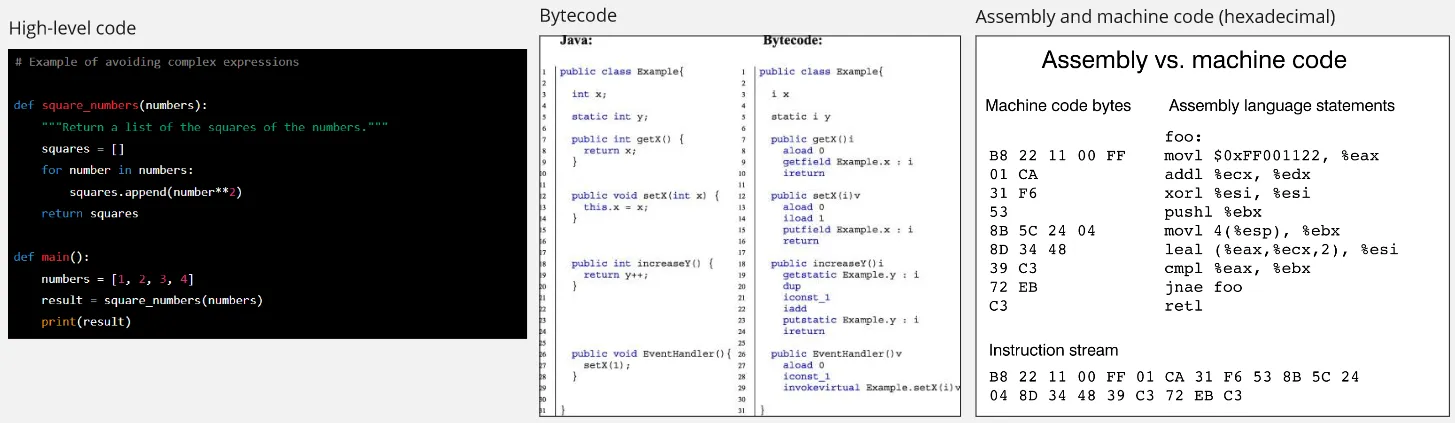
Task: Click bytes "39 C3" beside the cmpl statement
Action: tap(1012, 268)
